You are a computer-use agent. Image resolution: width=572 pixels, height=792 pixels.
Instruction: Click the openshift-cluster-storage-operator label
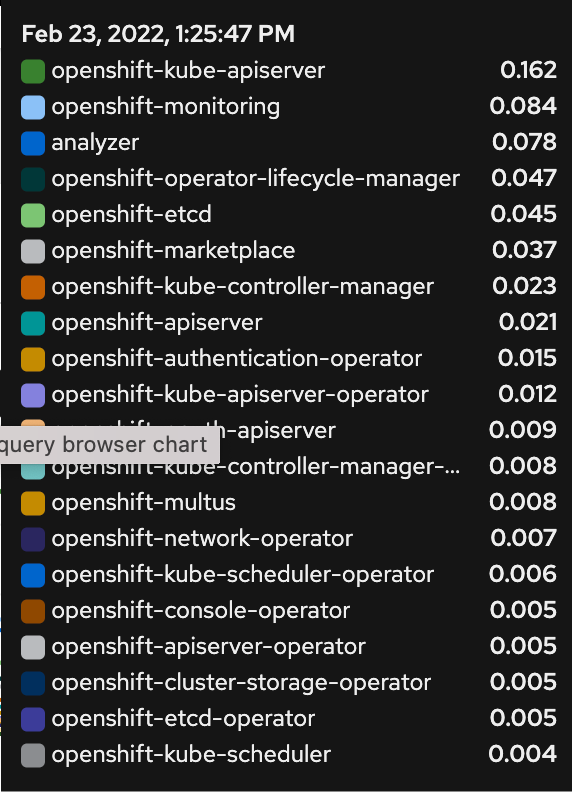241,683
